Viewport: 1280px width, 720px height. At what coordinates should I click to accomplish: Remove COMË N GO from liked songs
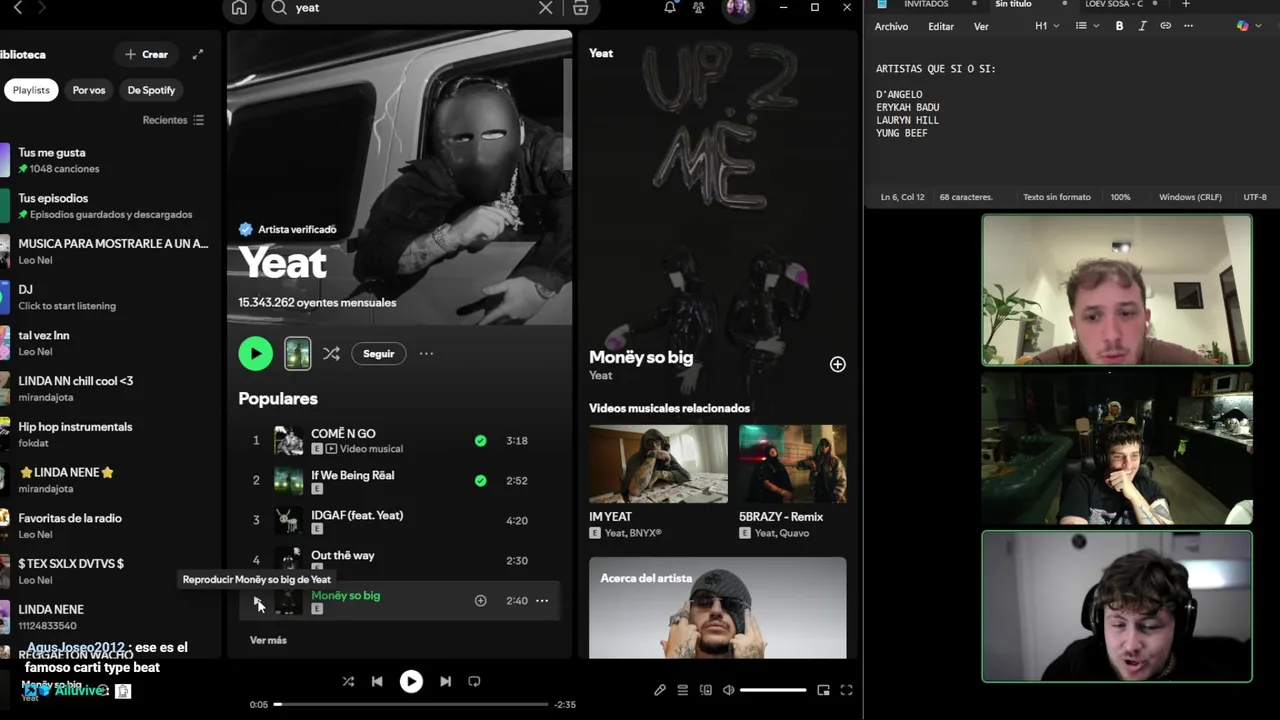pyautogui.click(x=481, y=440)
